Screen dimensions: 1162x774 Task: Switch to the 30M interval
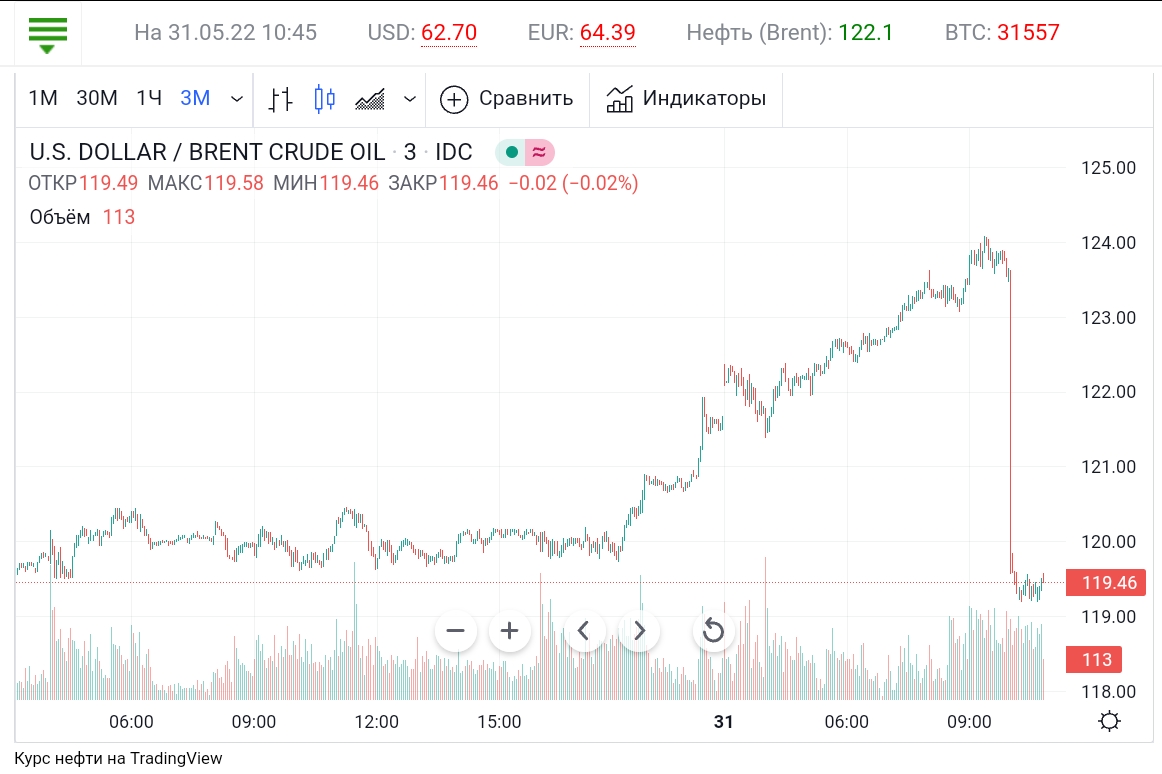pos(97,98)
